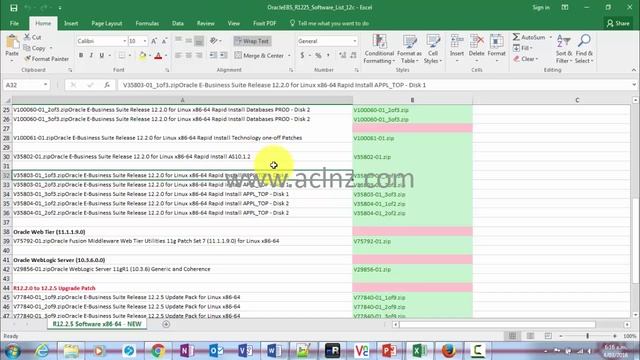
Task: Switch to the Insert ribbon tab
Action: tap(71, 23)
